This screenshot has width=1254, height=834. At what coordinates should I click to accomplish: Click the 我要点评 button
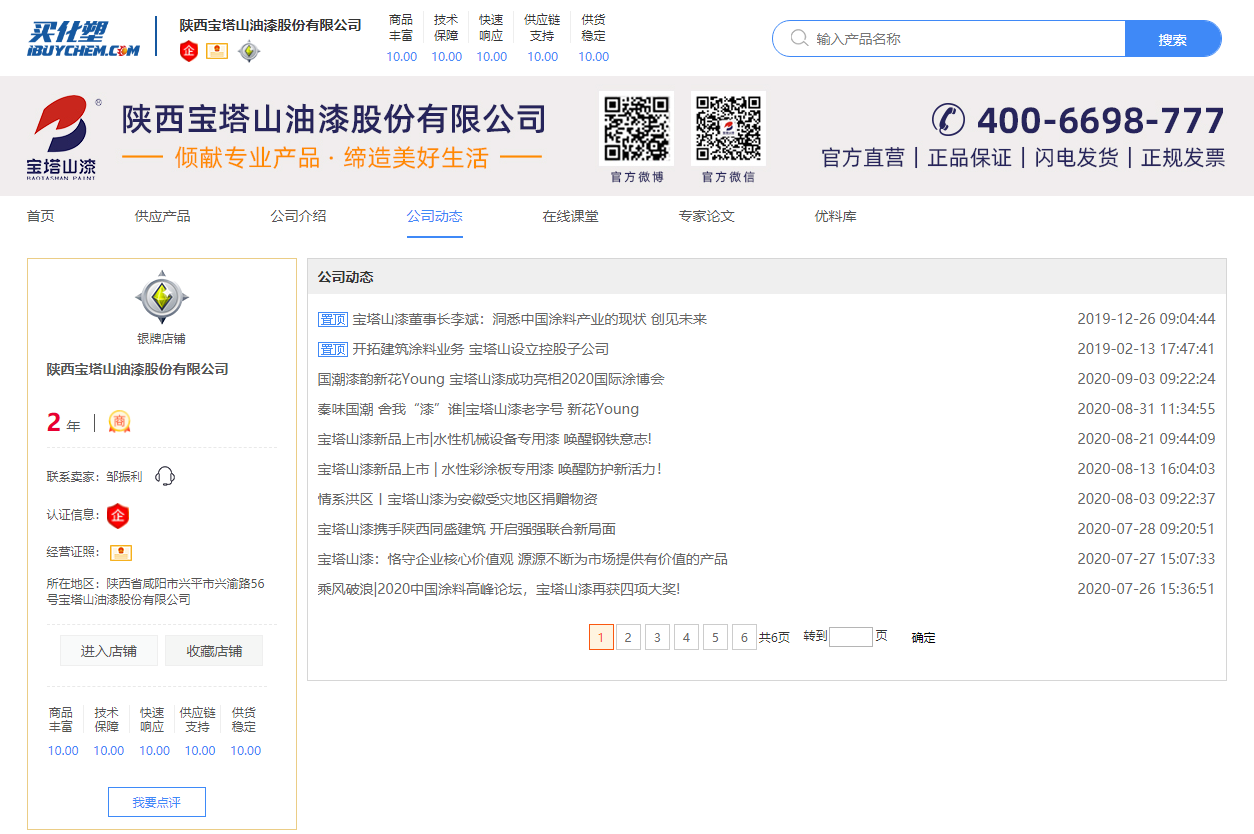pos(157,802)
